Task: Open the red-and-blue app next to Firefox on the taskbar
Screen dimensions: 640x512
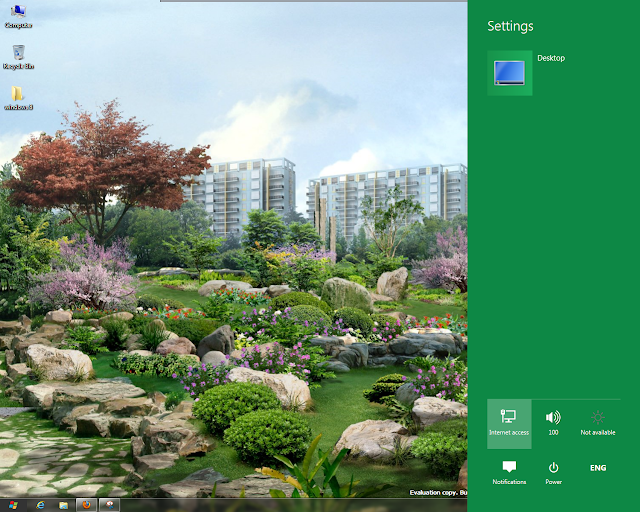Action: click(x=109, y=505)
